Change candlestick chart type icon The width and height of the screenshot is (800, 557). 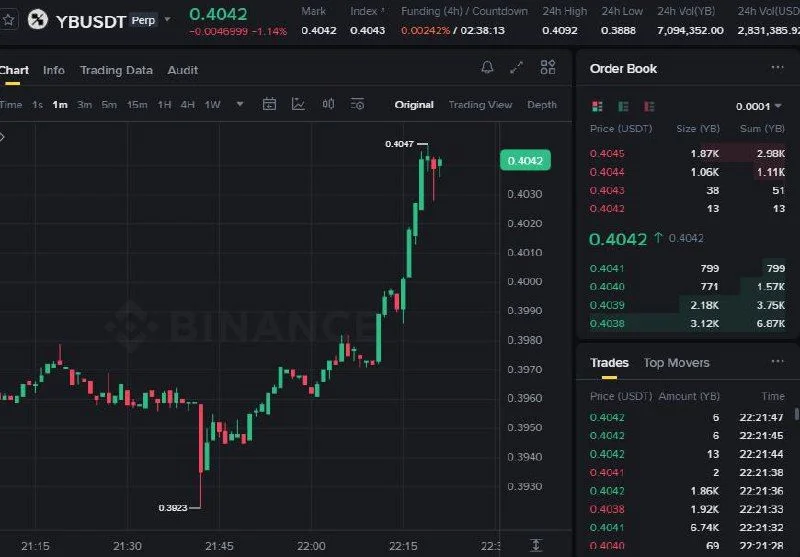coord(328,104)
